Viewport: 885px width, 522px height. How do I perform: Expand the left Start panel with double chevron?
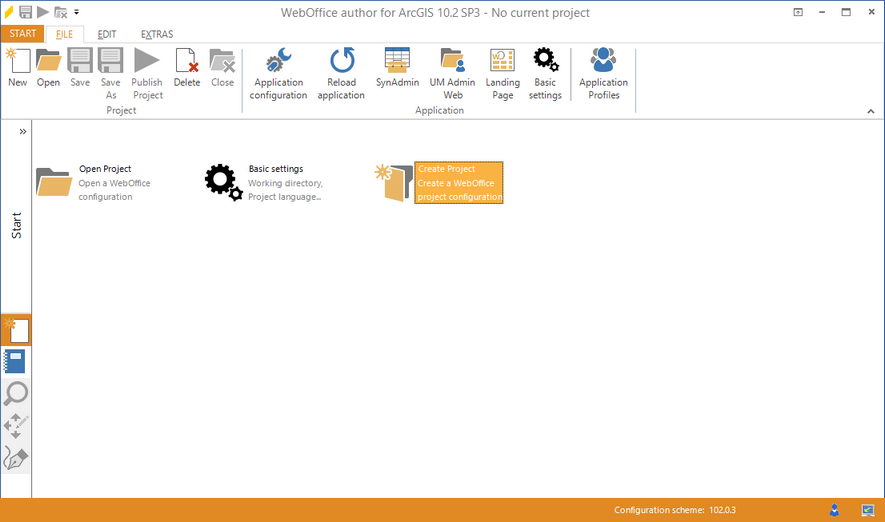click(x=23, y=131)
